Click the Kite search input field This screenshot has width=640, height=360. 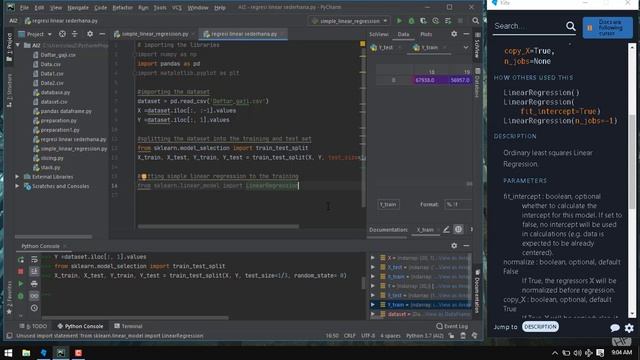point(528,26)
